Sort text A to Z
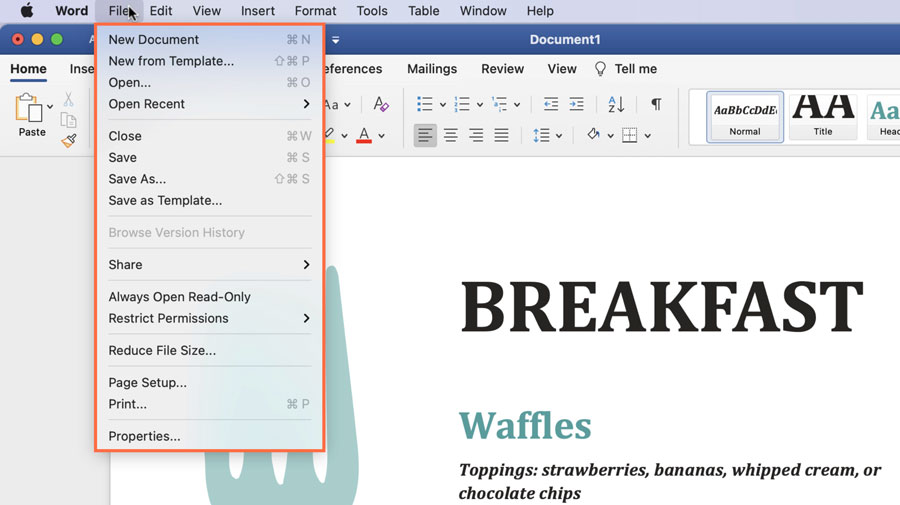The image size is (900, 505). pos(616,104)
